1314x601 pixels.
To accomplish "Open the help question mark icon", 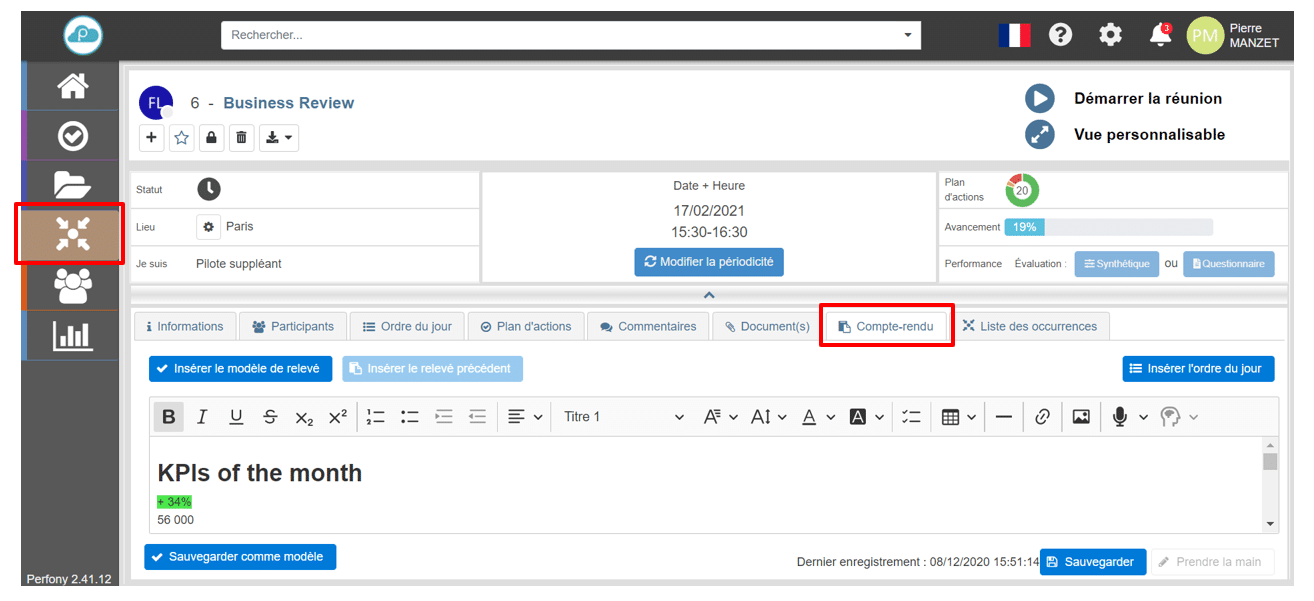I will click(1060, 35).
